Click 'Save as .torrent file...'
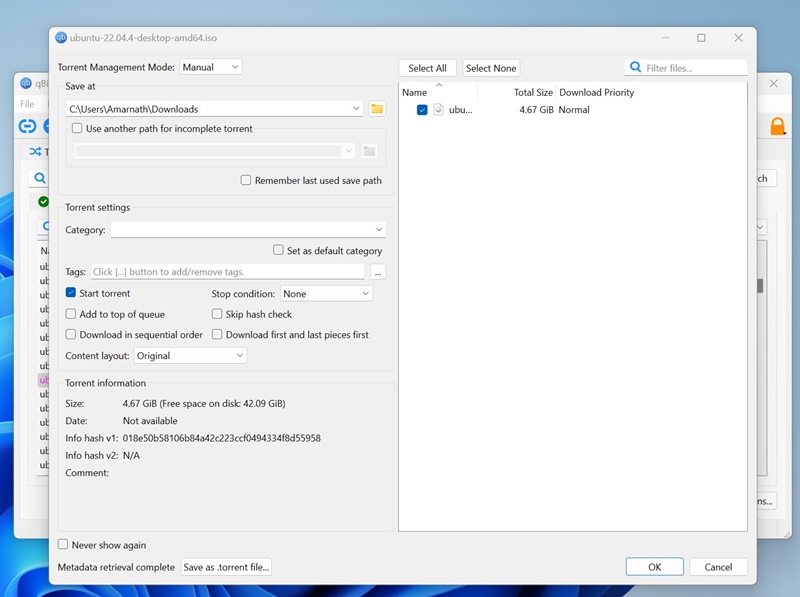 226,567
